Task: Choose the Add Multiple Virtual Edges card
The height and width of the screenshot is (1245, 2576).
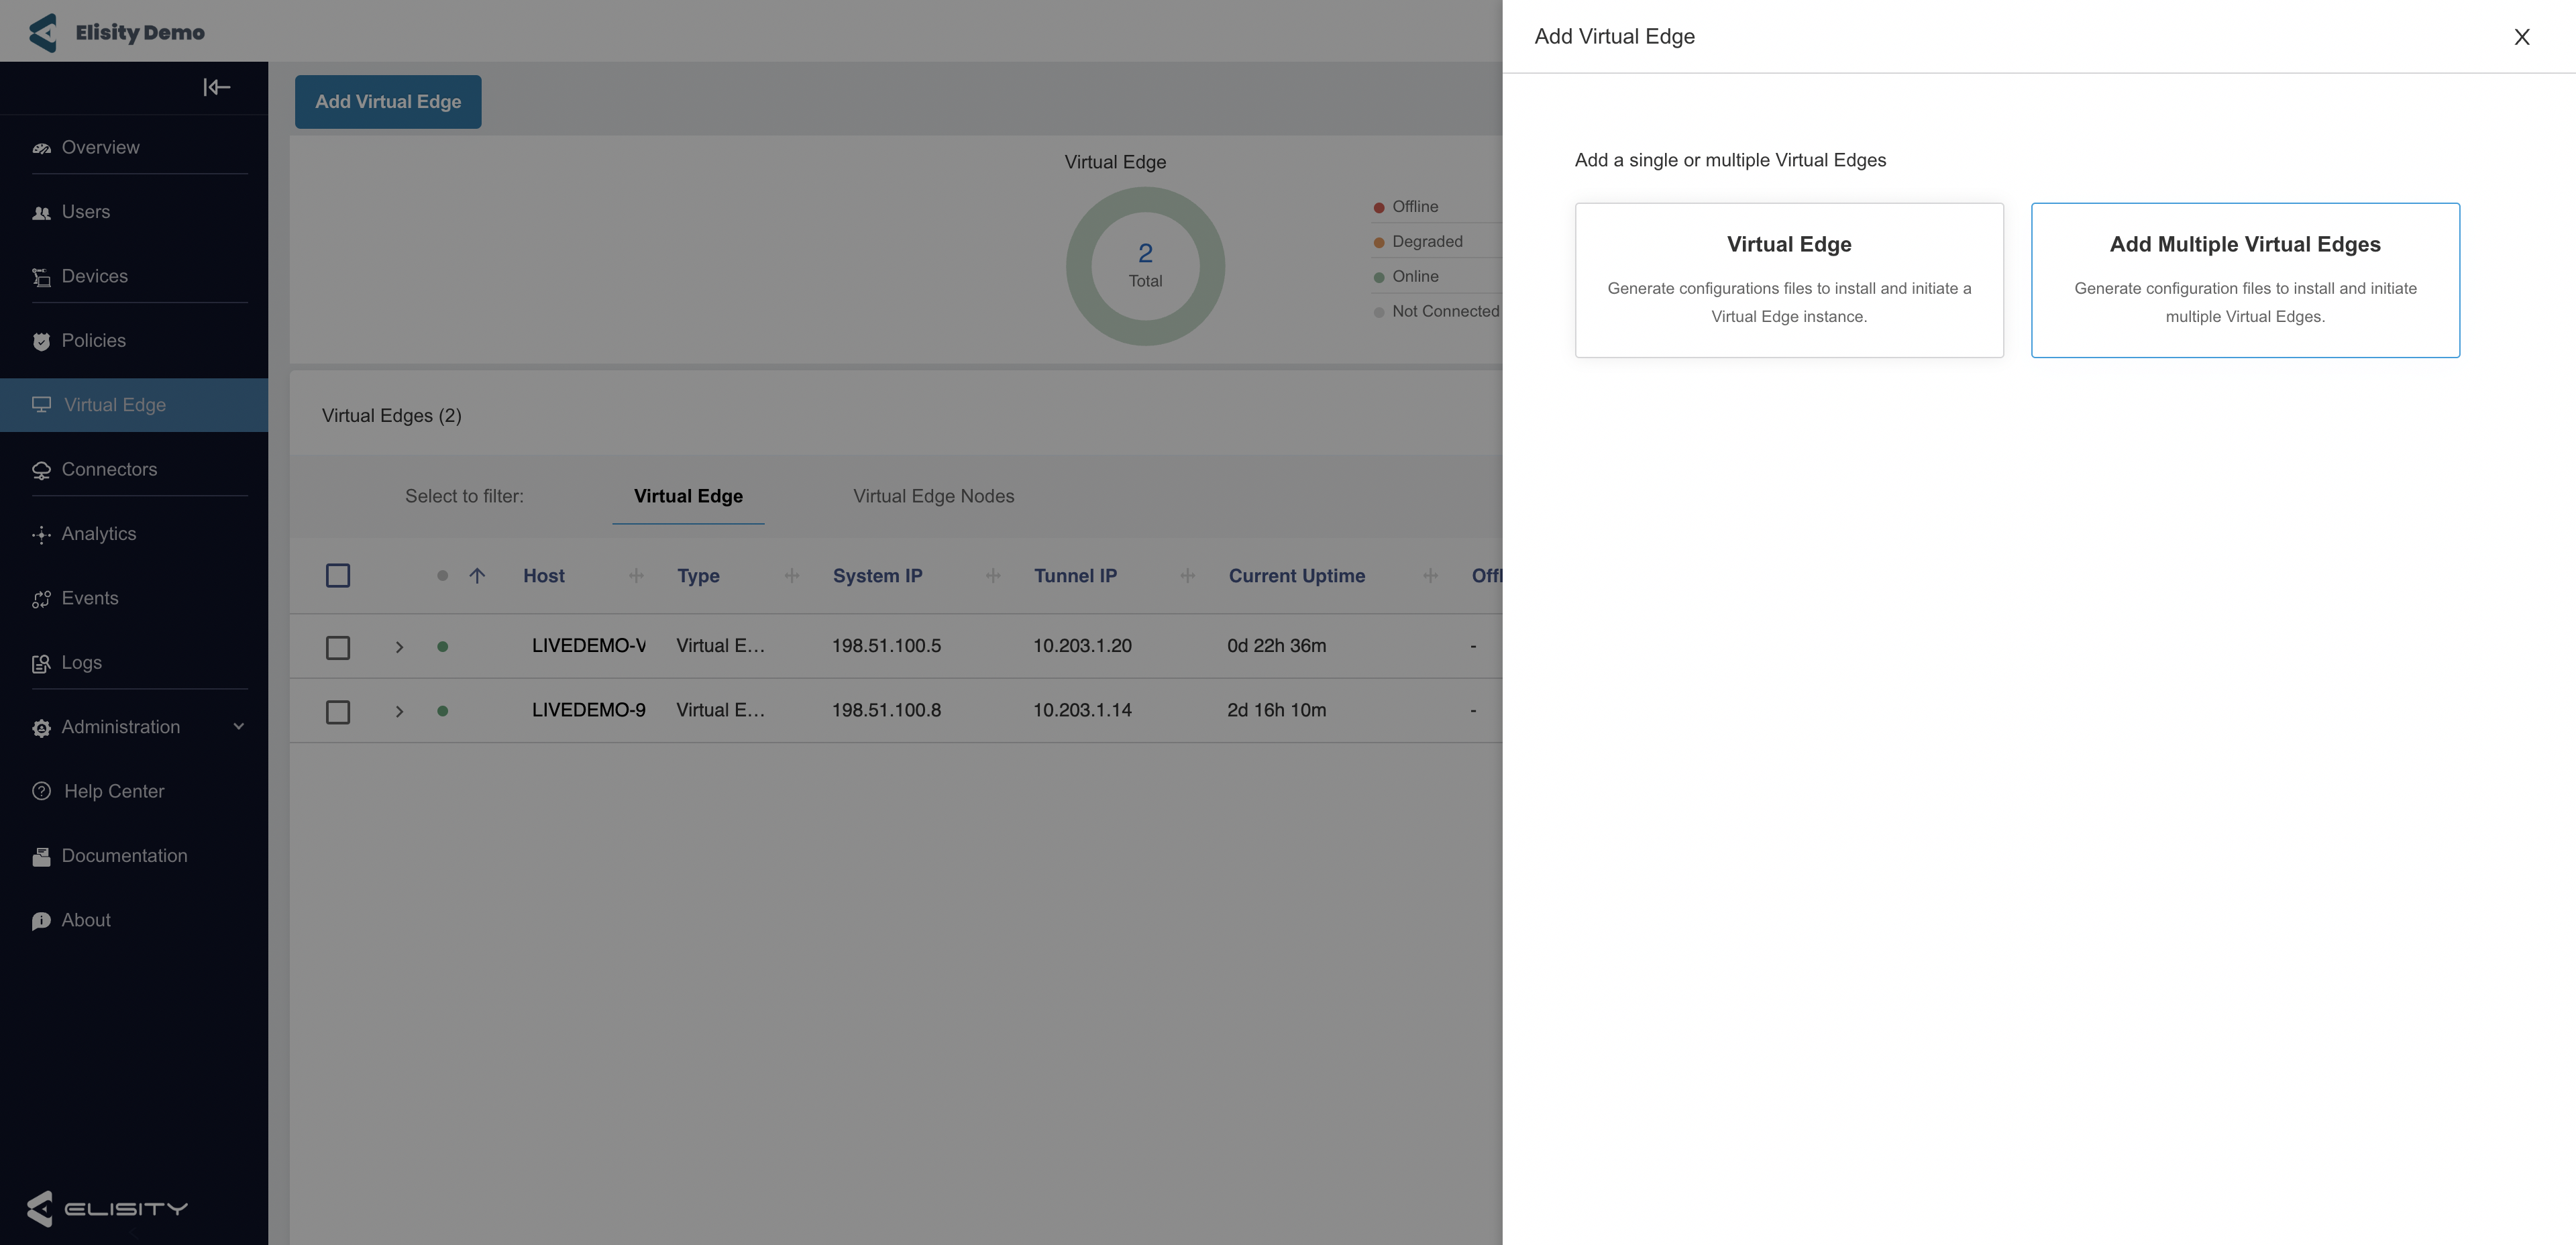Action: (2244, 280)
